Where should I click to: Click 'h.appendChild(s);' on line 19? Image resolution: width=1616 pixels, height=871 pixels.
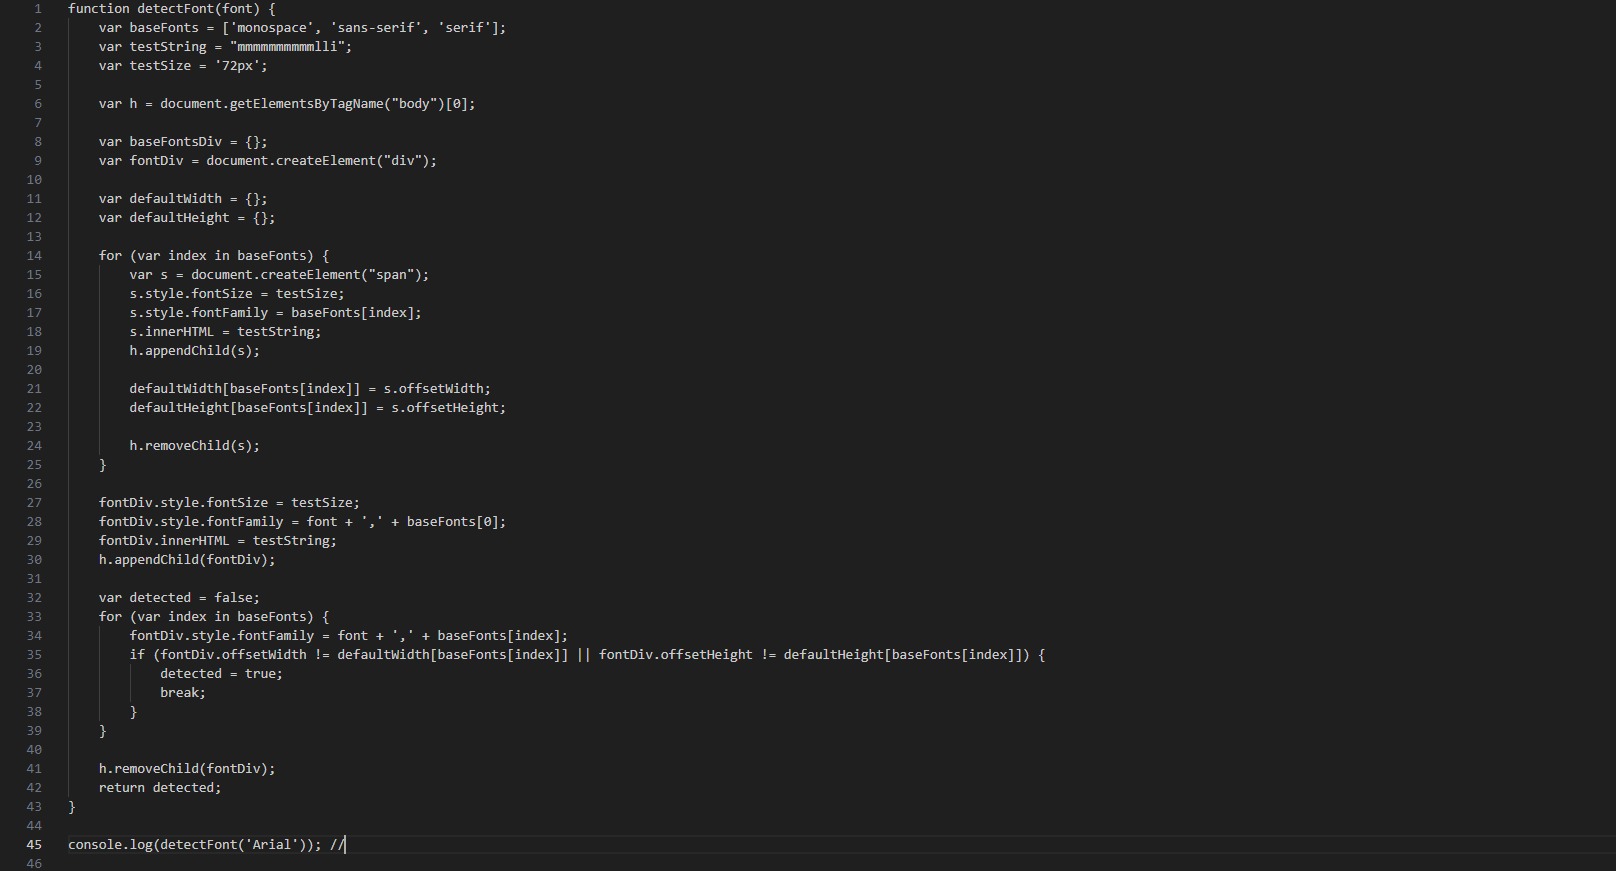pos(194,350)
